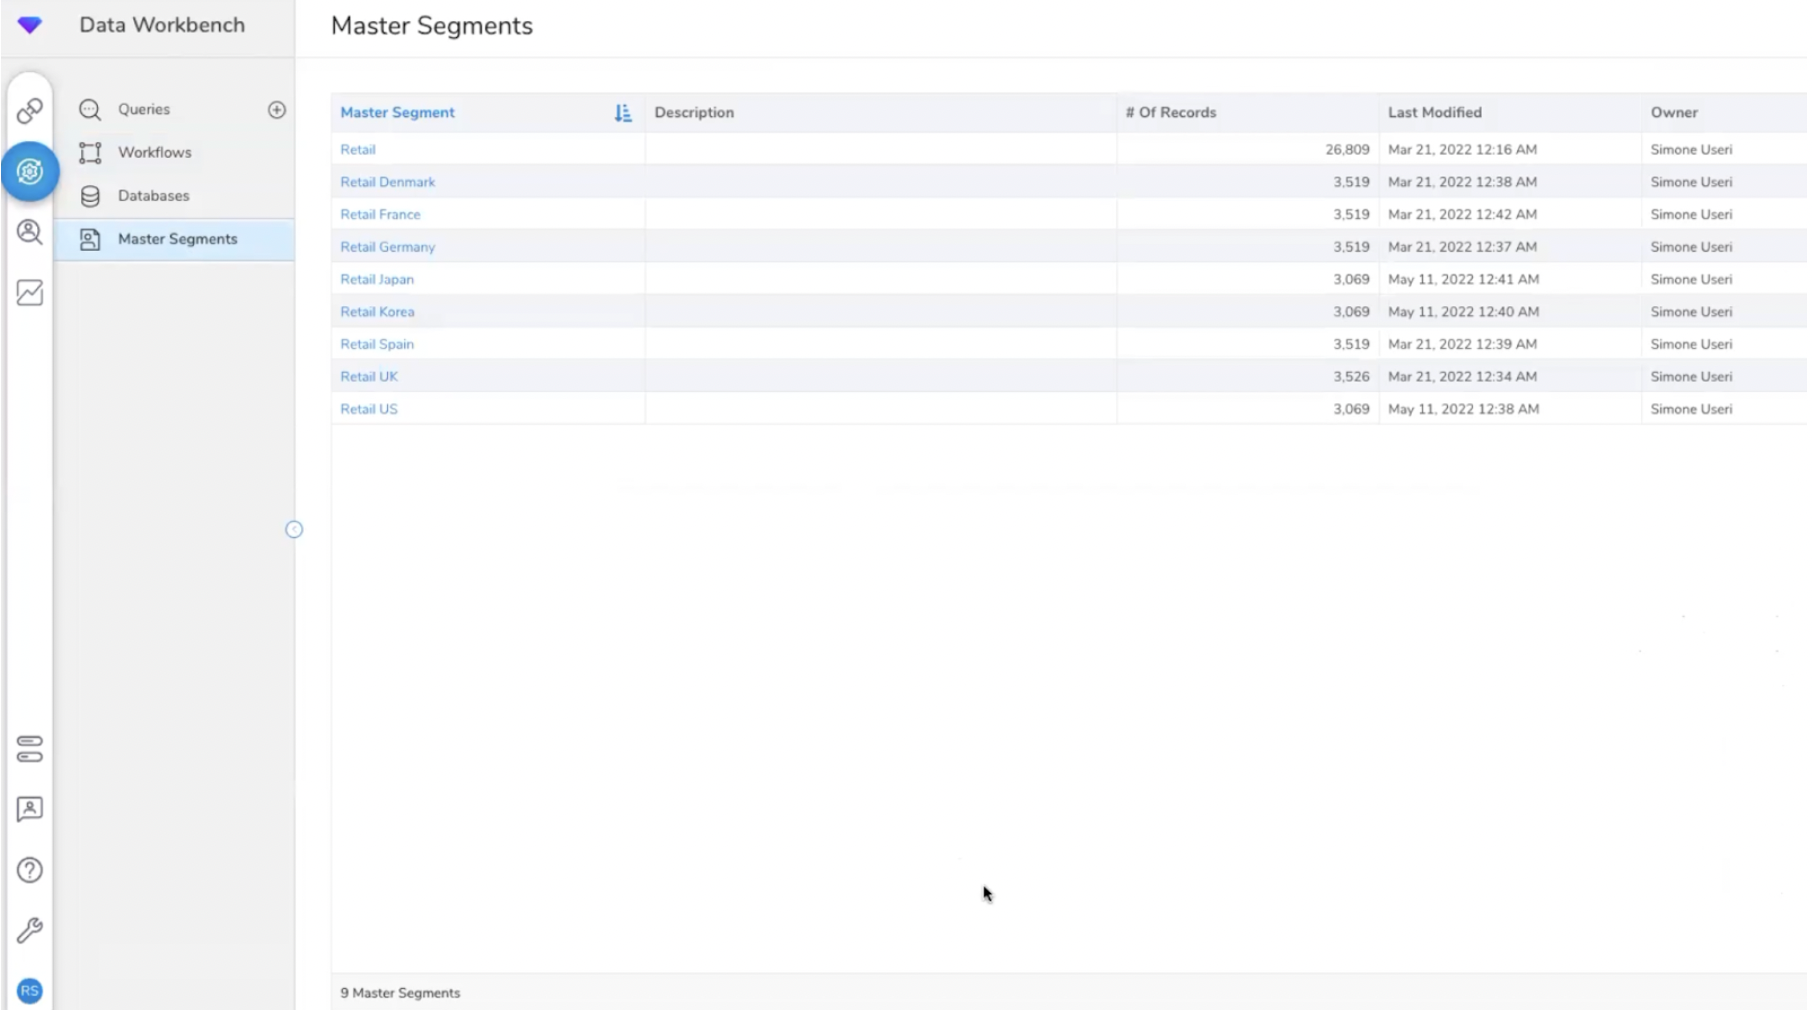The image size is (1812, 1010).
Task: Open Queries in the navigation menu
Action: (x=144, y=110)
